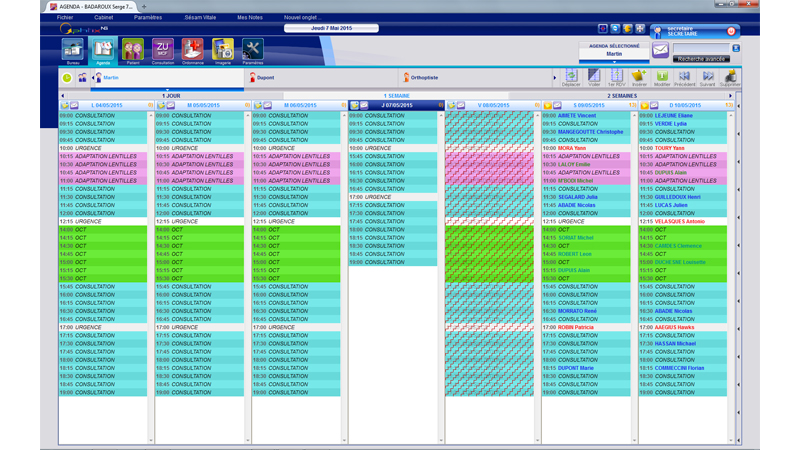Click the Déplacer appointment tool
The width and height of the screenshot is (800, 450).
pos(571,78)
